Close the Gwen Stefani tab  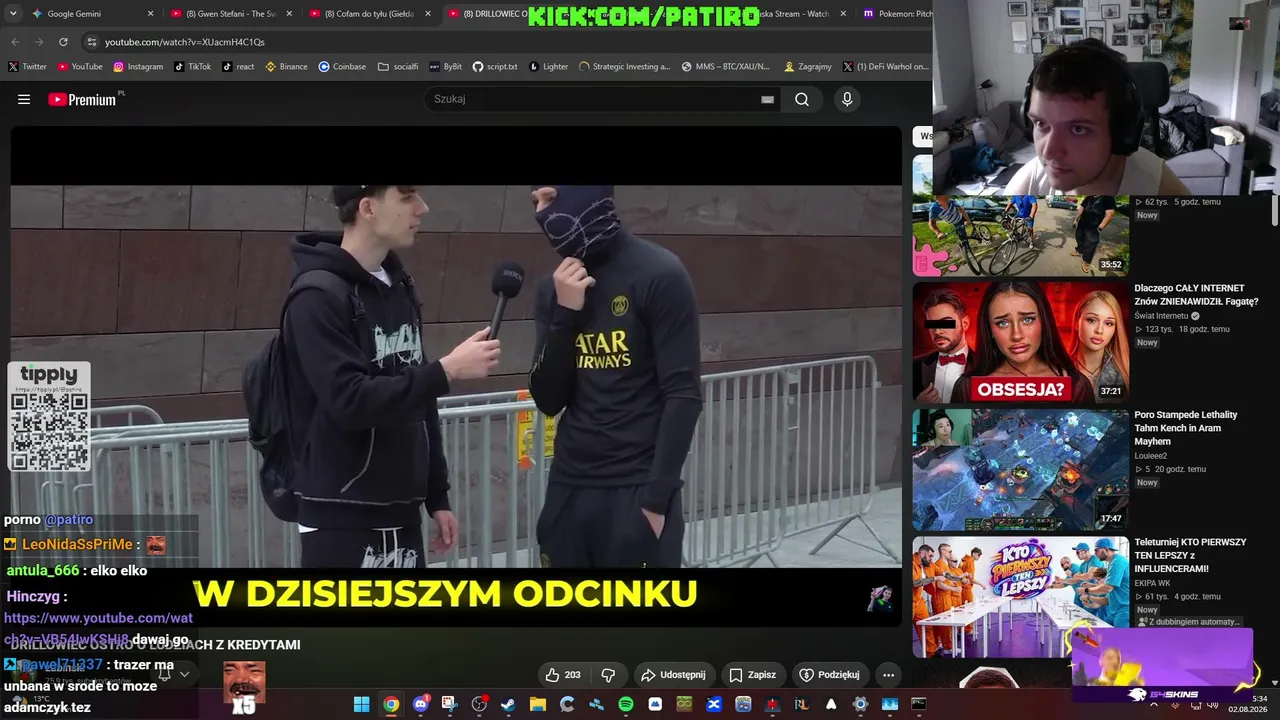pos(290,14)
